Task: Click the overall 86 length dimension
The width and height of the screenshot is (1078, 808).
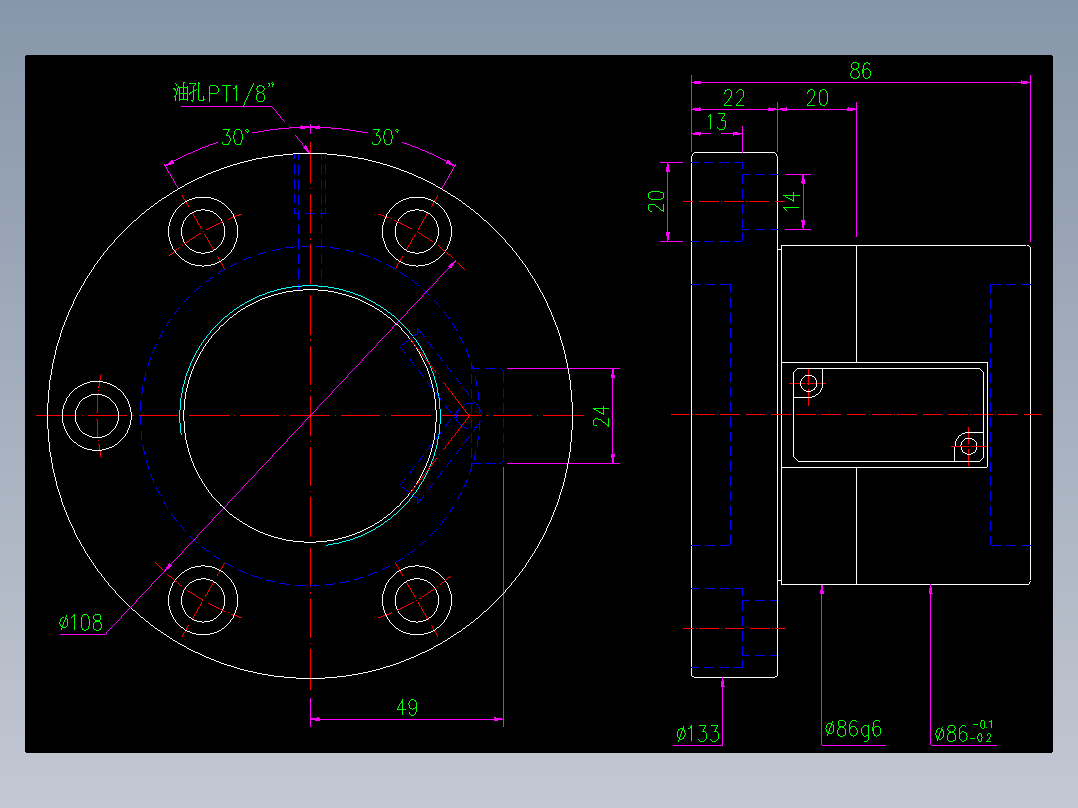Action: [860, 71]
